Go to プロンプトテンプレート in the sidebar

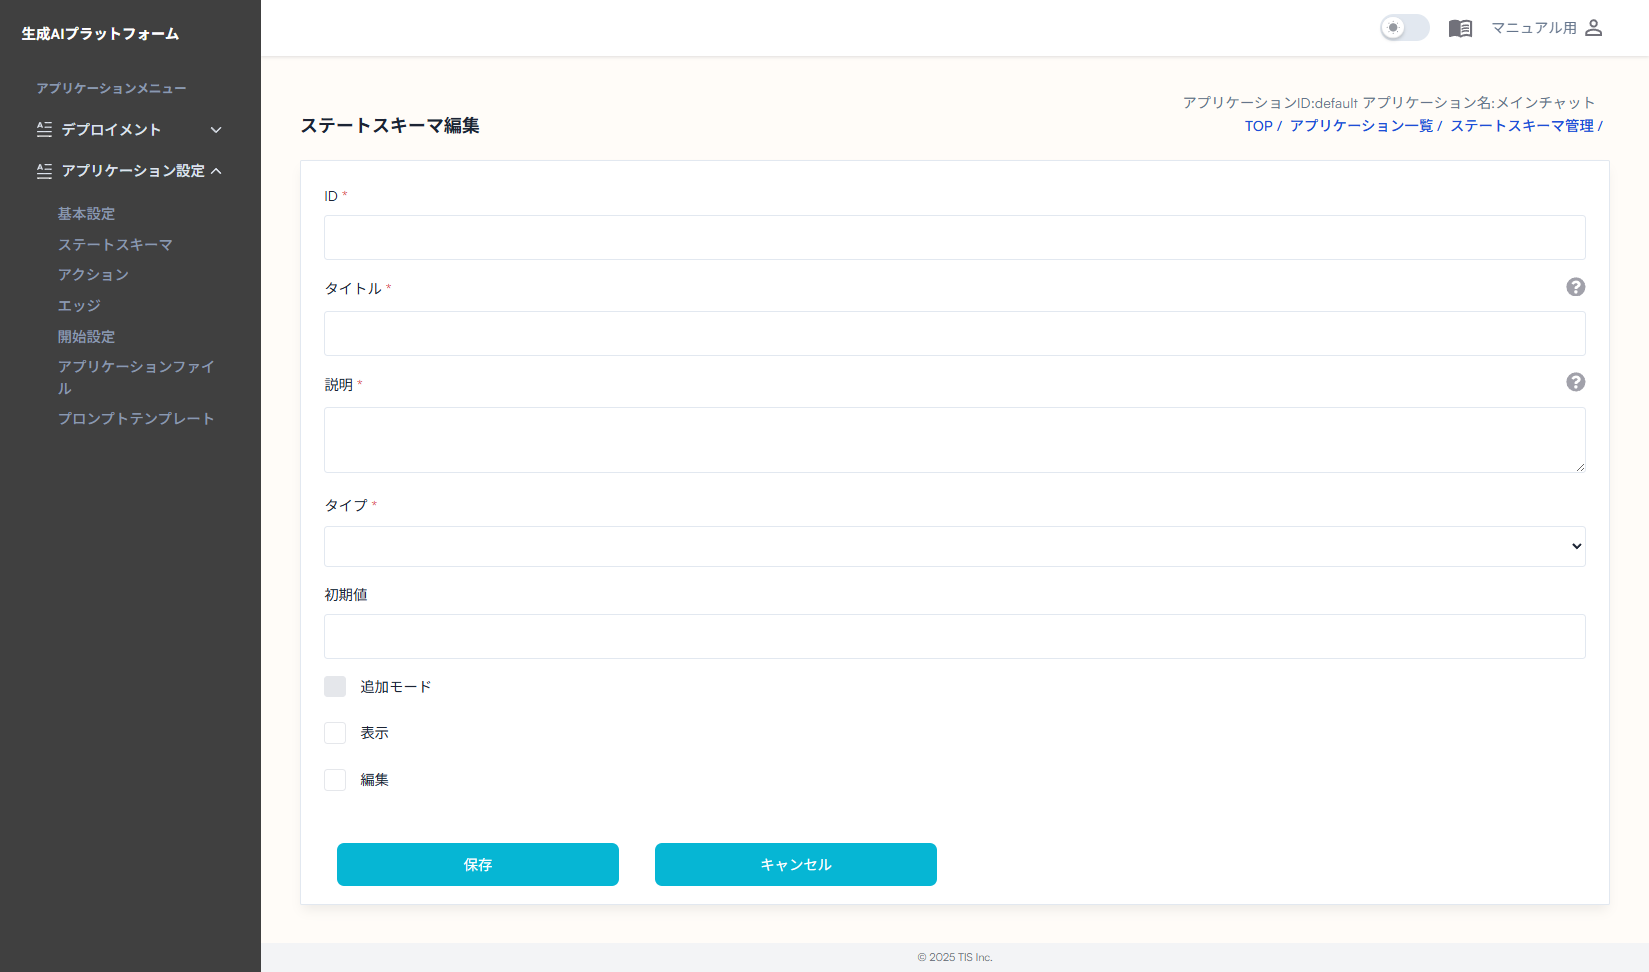[136, 419]
